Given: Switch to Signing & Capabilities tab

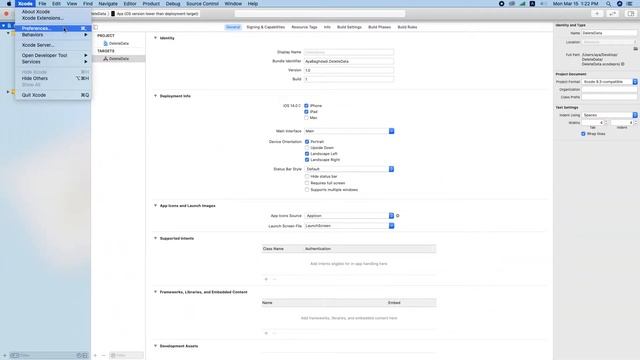Looking at the screenshot, I should click(x=266, y=27).
